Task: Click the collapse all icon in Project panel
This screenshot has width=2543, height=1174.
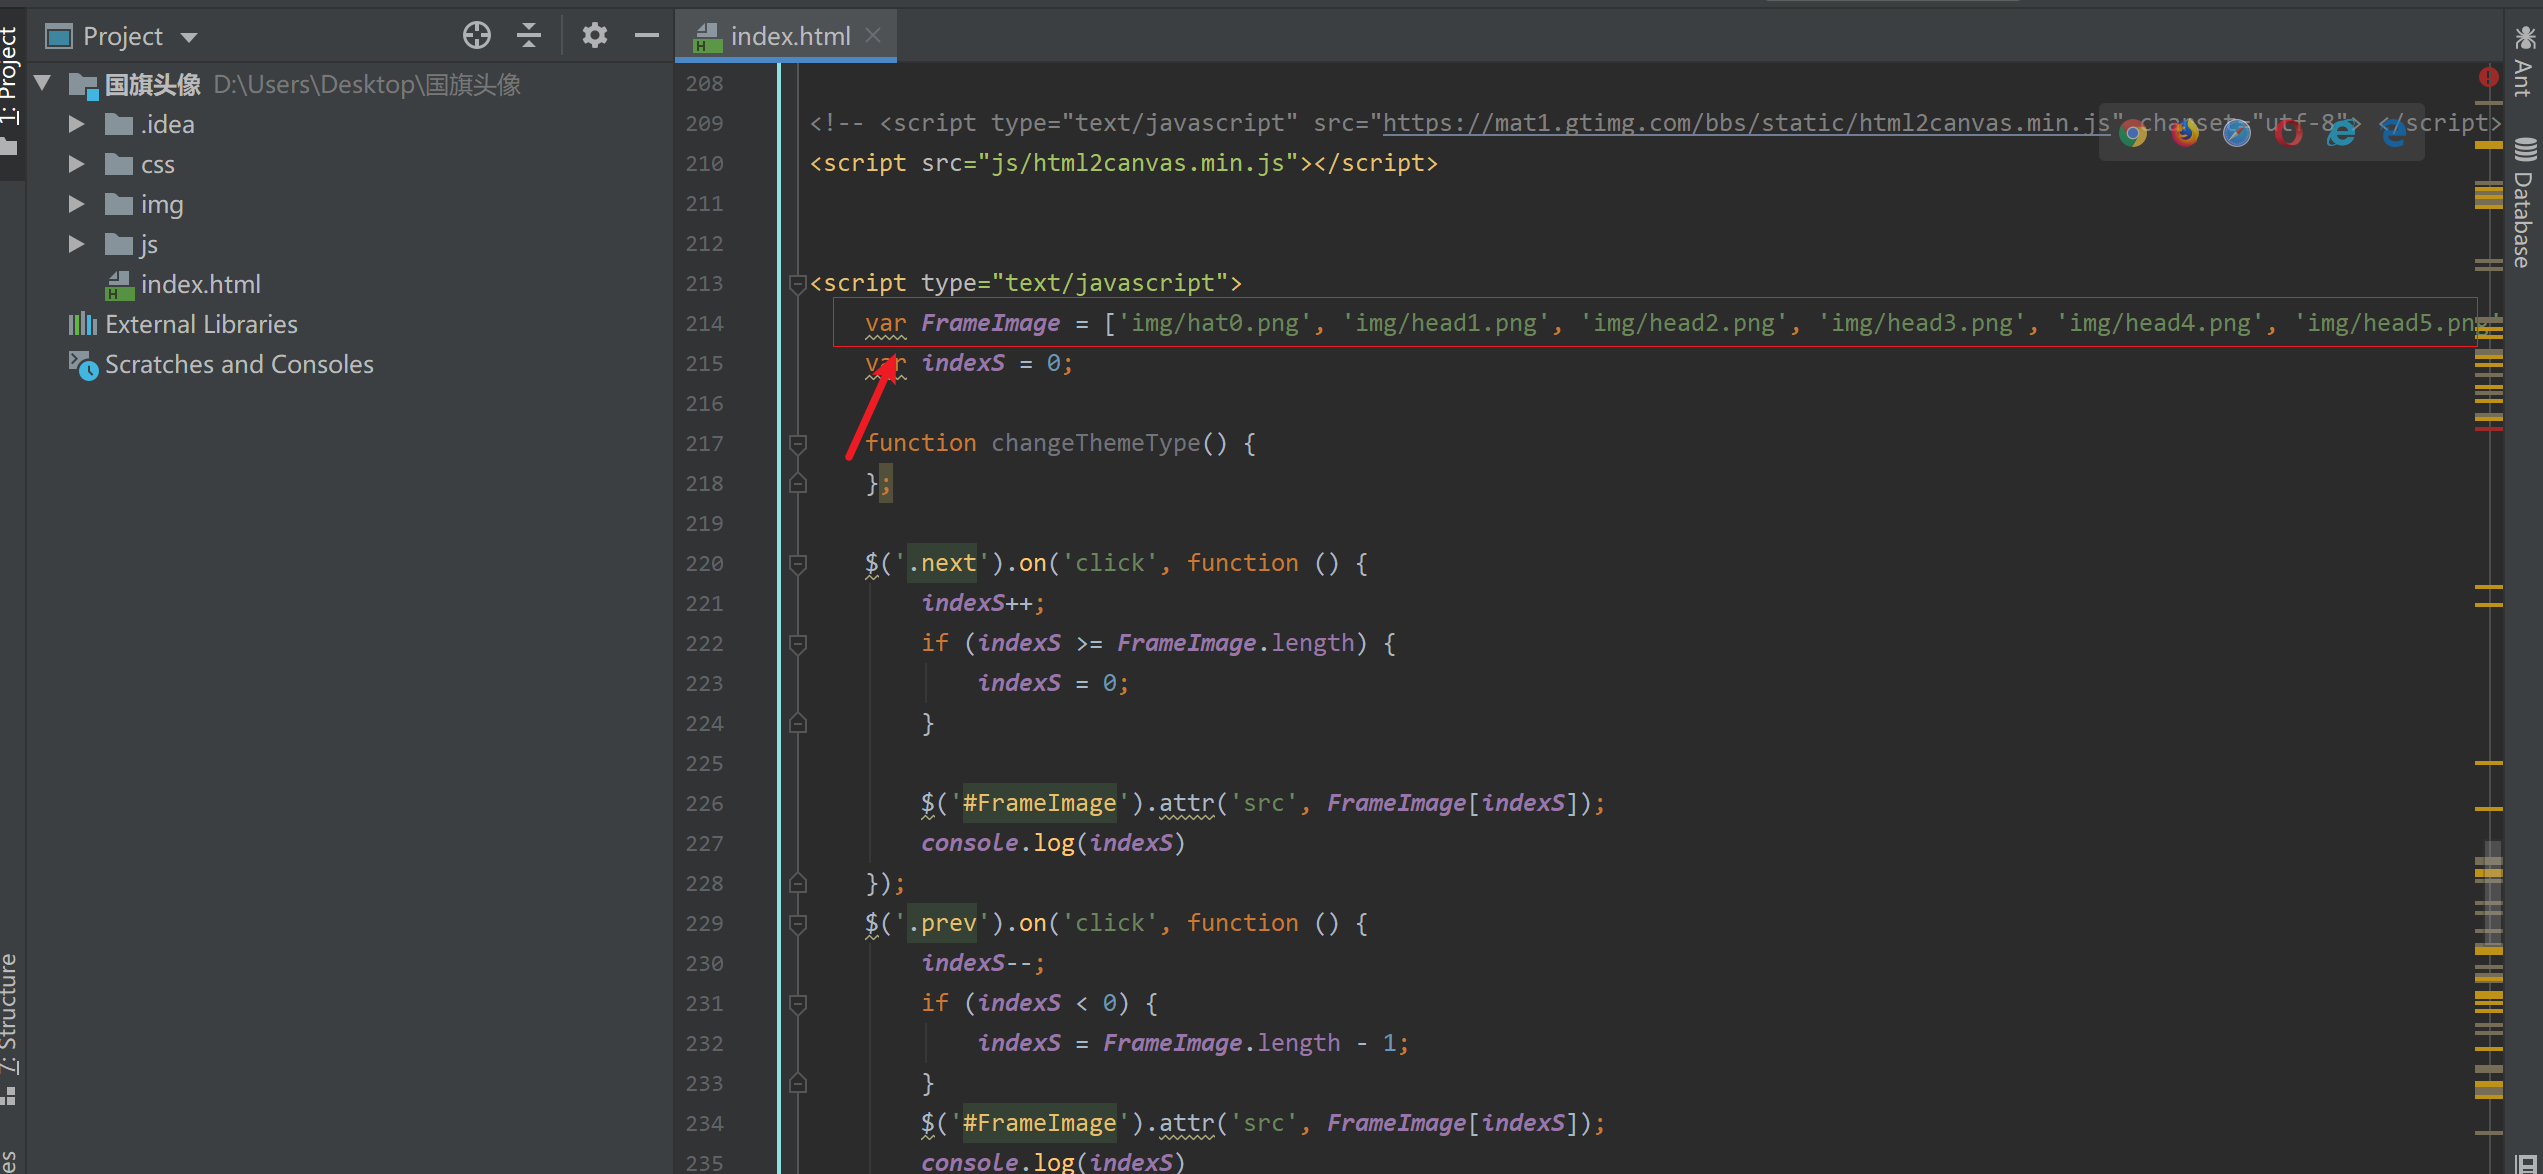Action: tap(529, 36)
